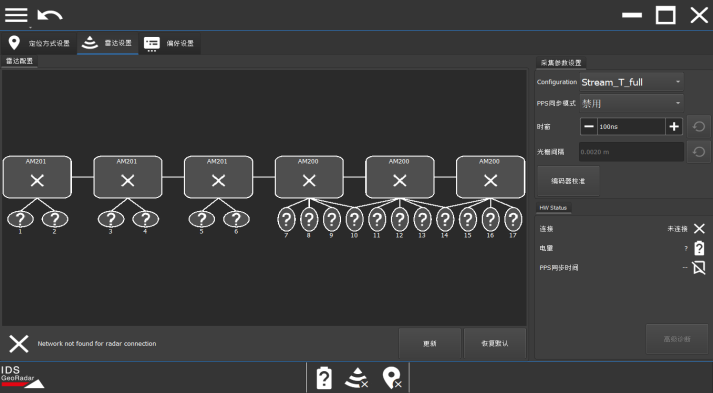The image size is (713, 393).
Task: Click antenna channel 7 question mark icon
Action: point(286,220)
